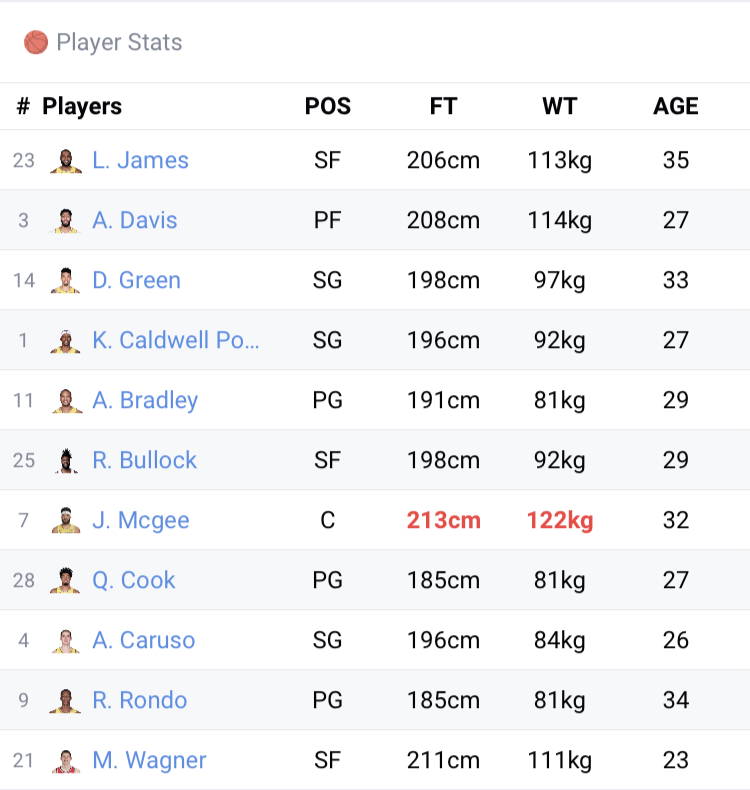The height and width of the screenshot is (790, 750).
Task: Click M. Wagner's player avatar
Action: coord(66,760)
